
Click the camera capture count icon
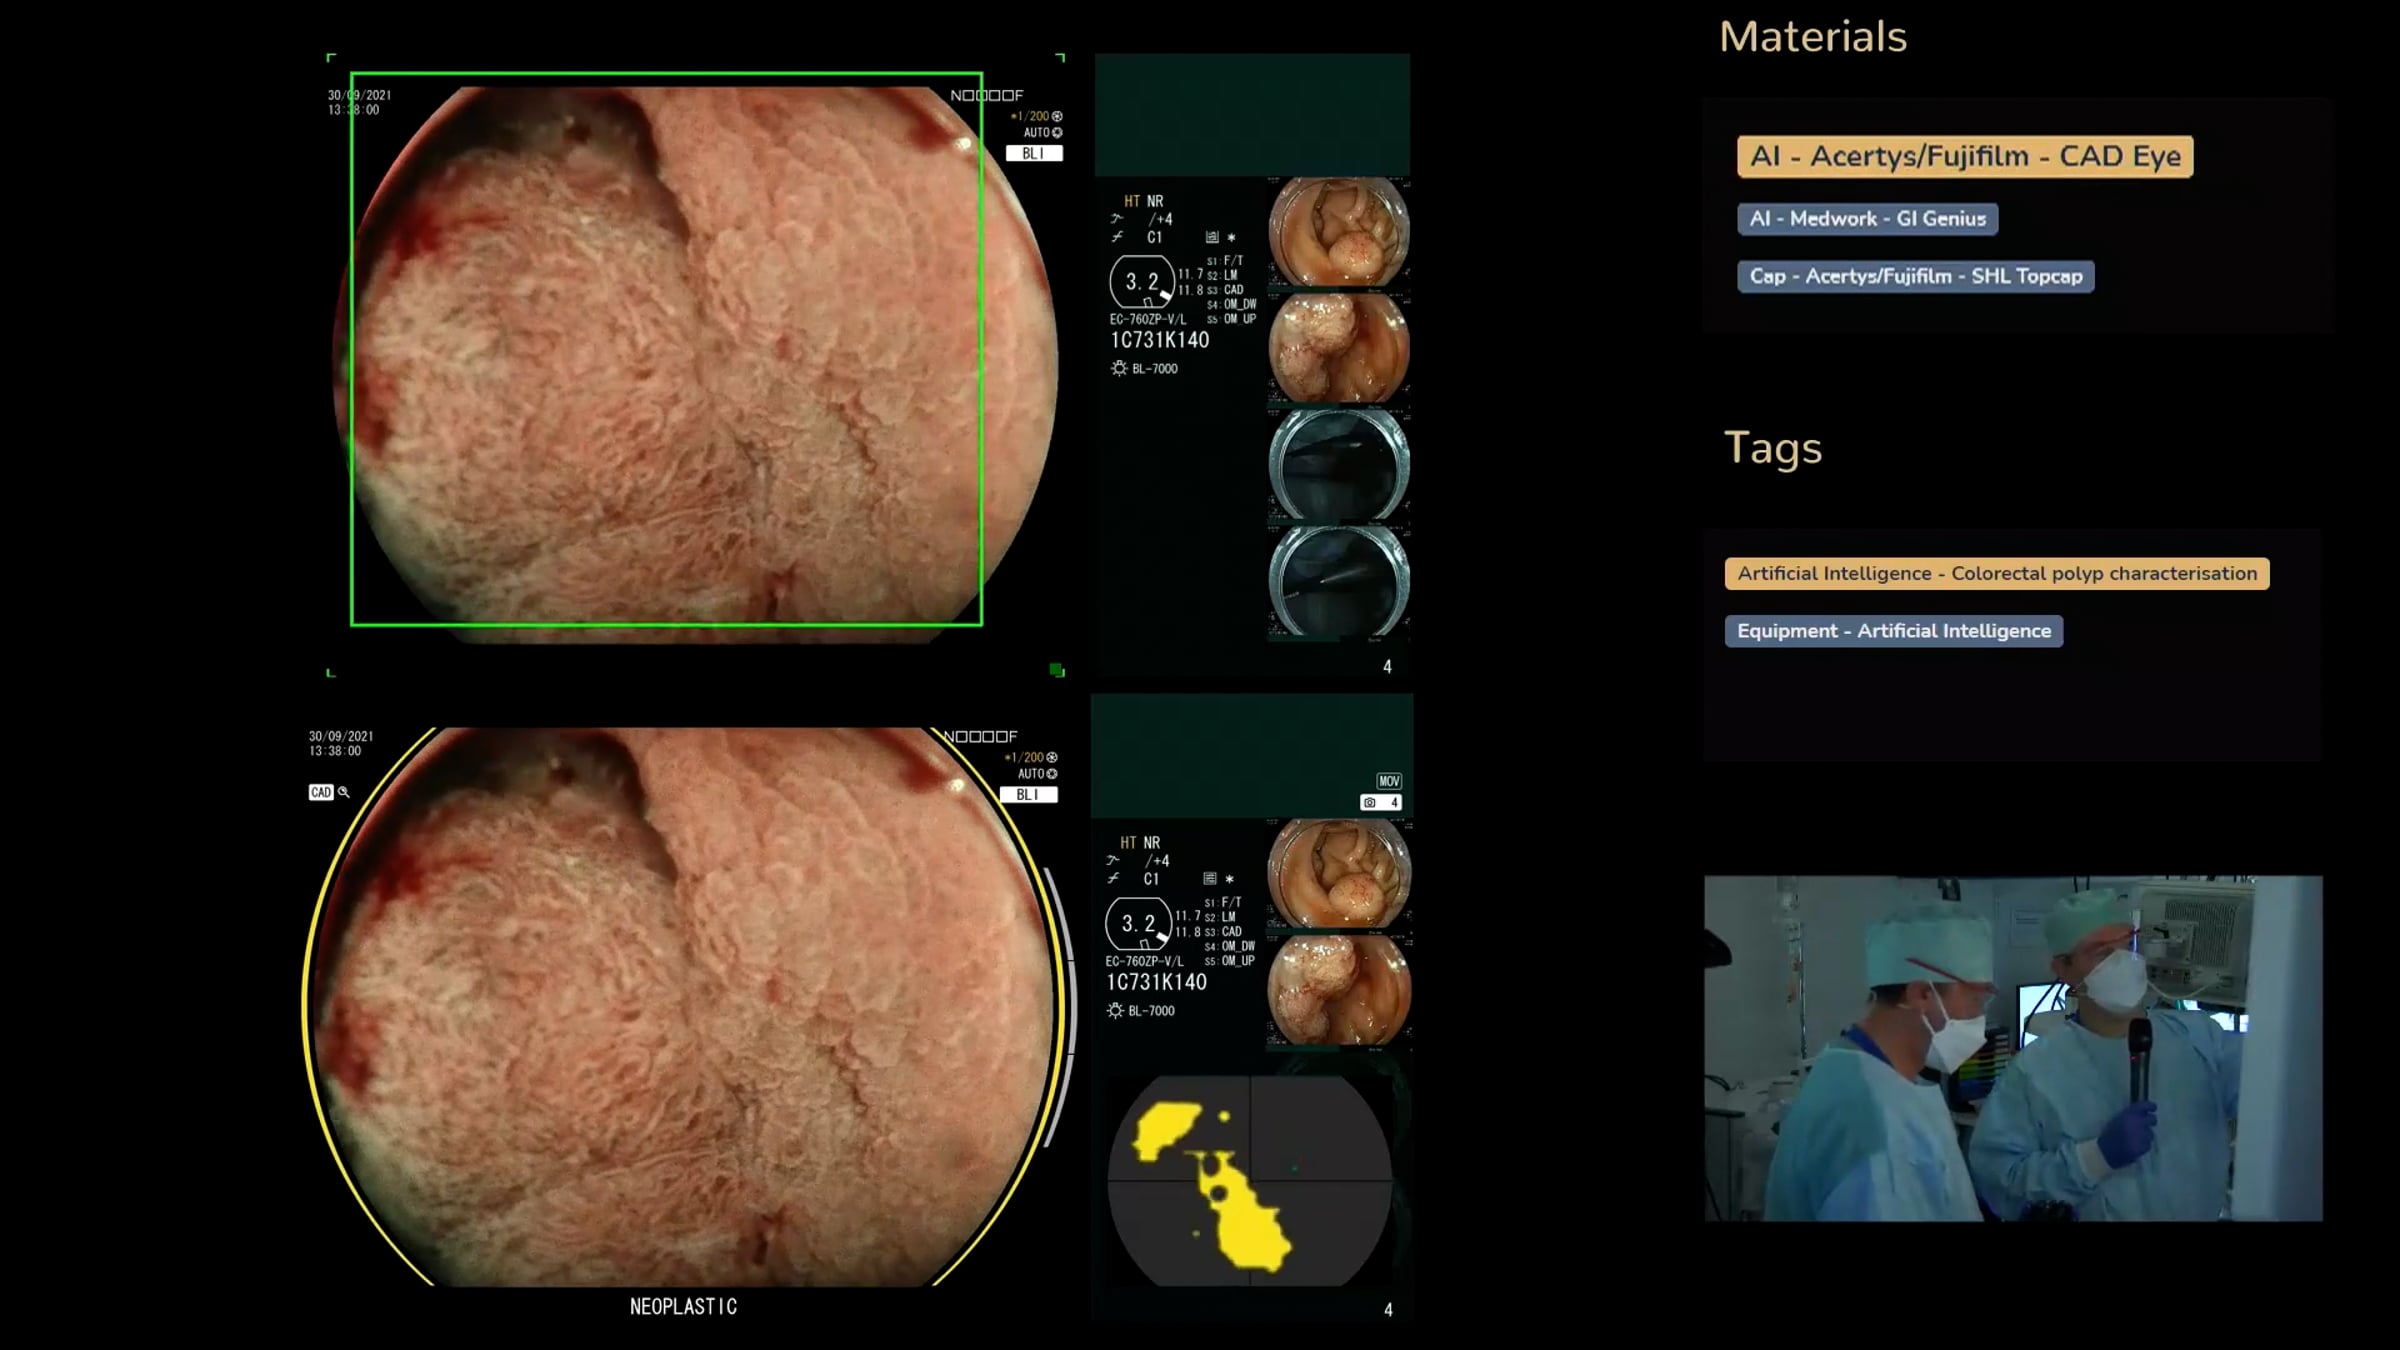point(1371,802)
